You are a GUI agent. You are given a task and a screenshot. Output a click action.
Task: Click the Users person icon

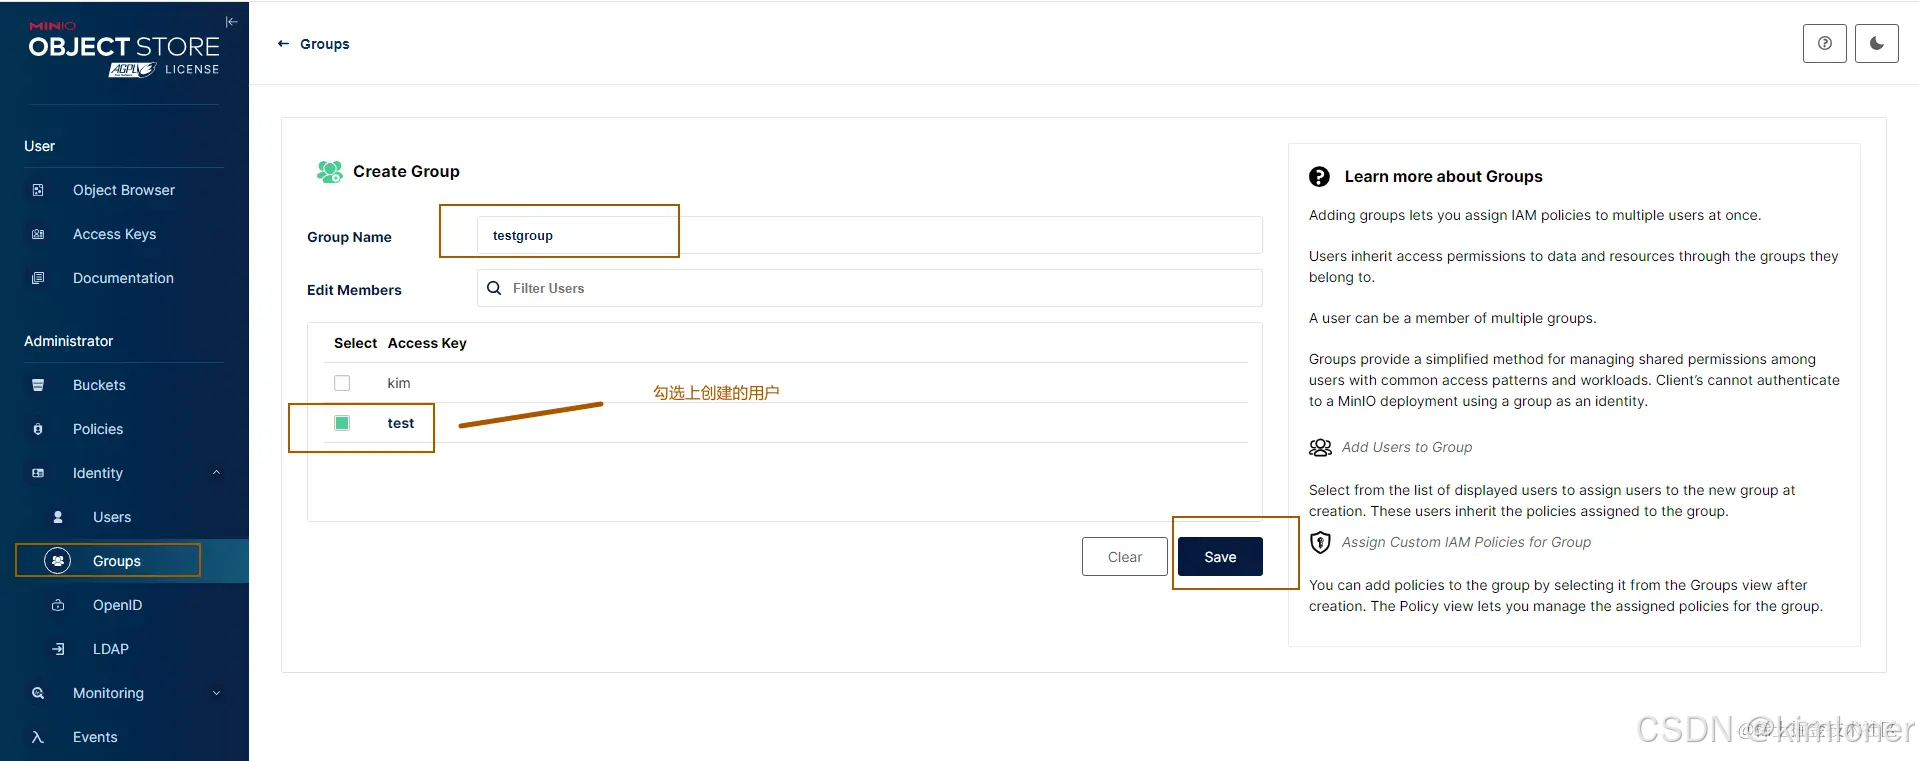click(x=58, y=517)
